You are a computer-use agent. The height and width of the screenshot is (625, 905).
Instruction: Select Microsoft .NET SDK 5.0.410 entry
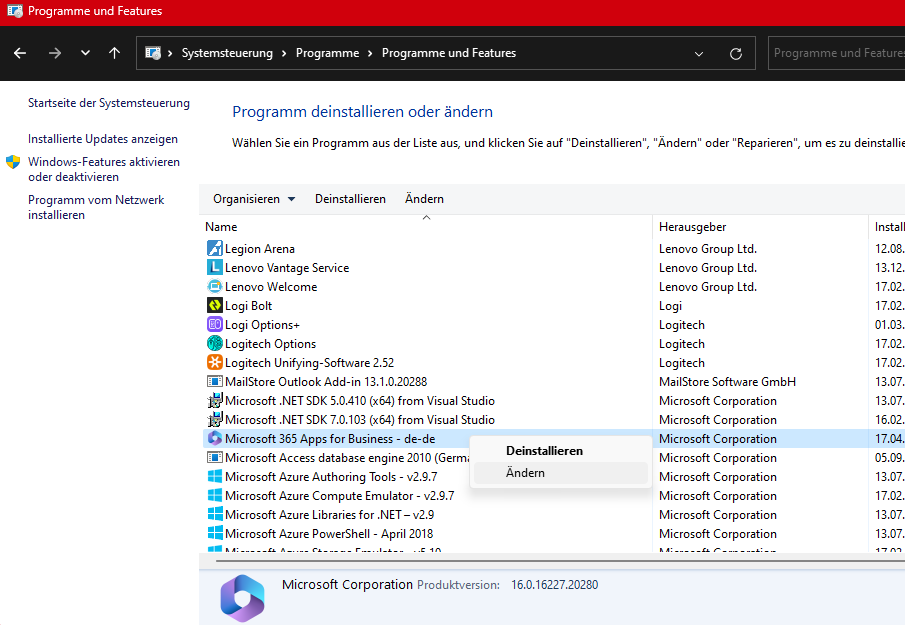(360, 401)
